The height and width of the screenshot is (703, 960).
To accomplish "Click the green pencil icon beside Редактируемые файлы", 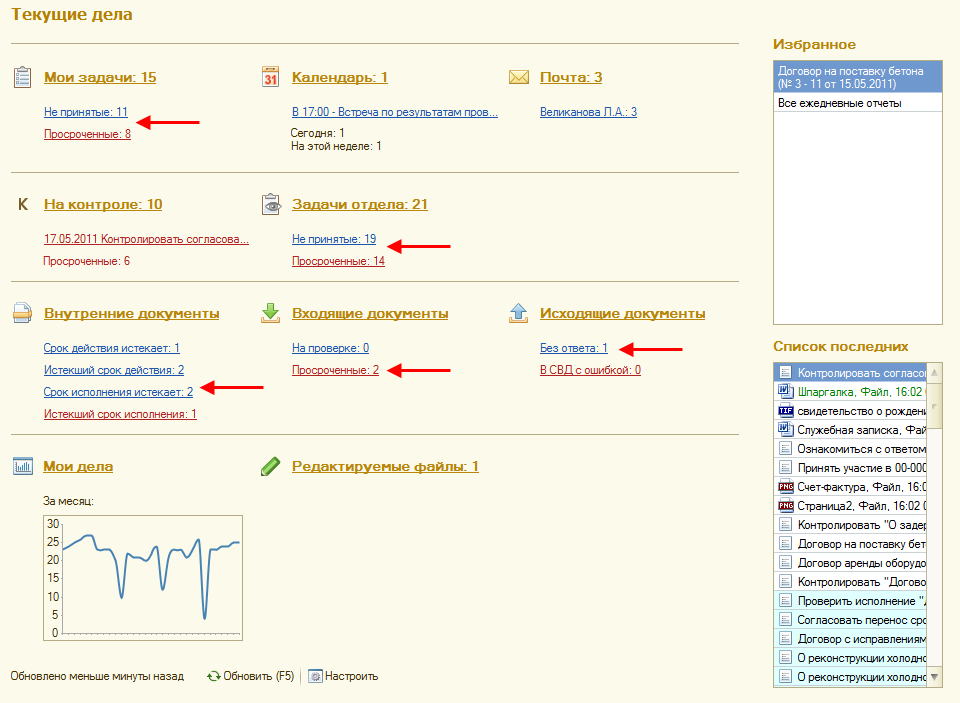I will (270, 466).
